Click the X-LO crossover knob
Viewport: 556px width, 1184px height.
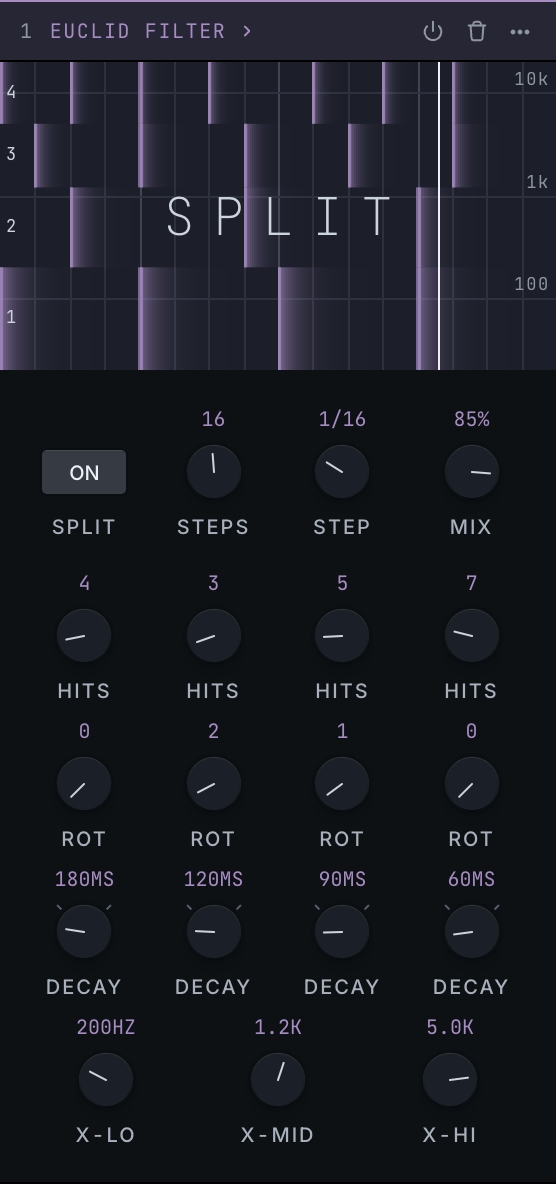tap(106, 1080)
